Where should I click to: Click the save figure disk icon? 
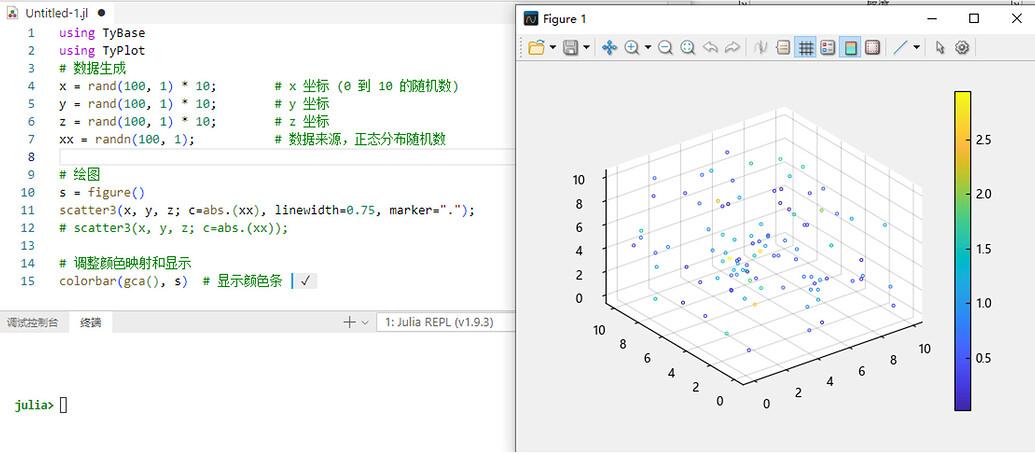571,48
